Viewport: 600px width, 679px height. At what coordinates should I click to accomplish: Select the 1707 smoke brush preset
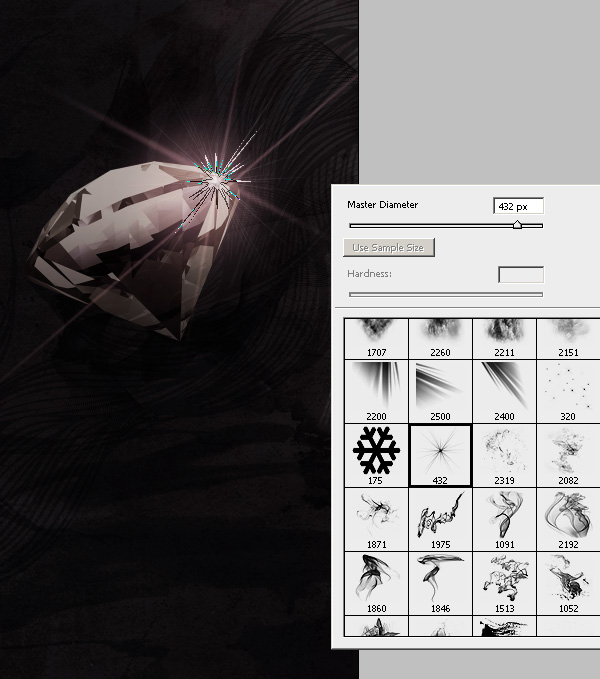click(x=376, y=339)
